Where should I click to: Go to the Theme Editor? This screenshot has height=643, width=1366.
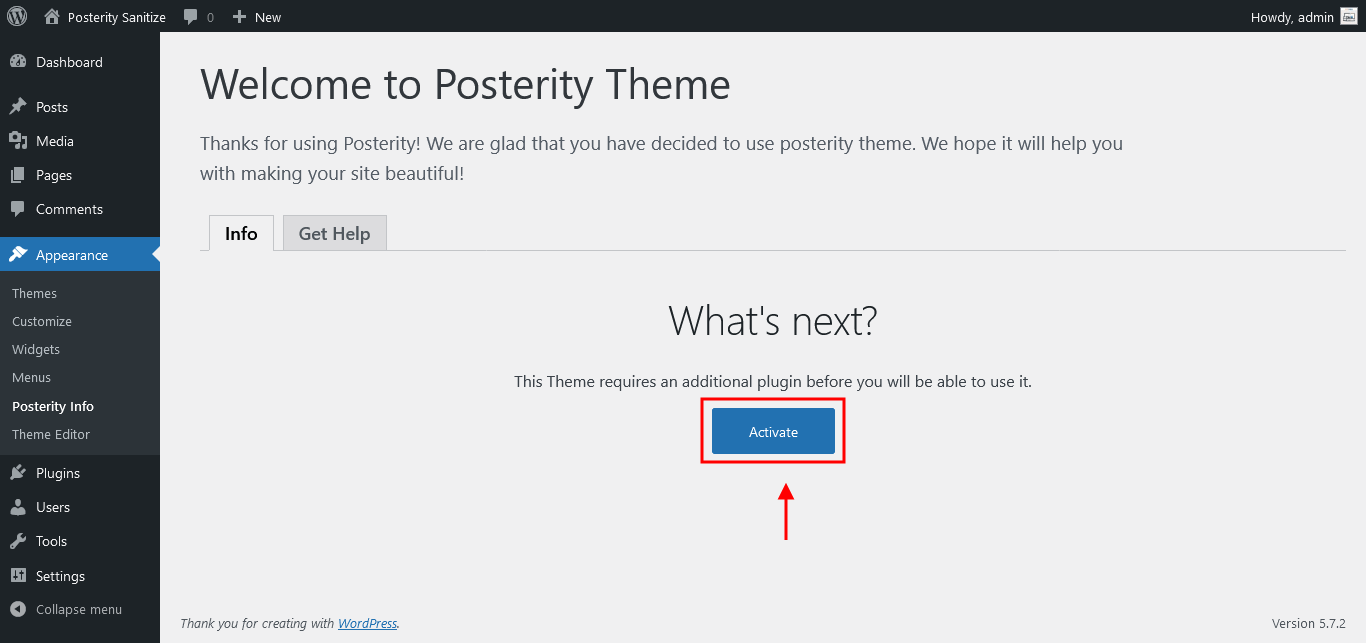pos(51,434)
